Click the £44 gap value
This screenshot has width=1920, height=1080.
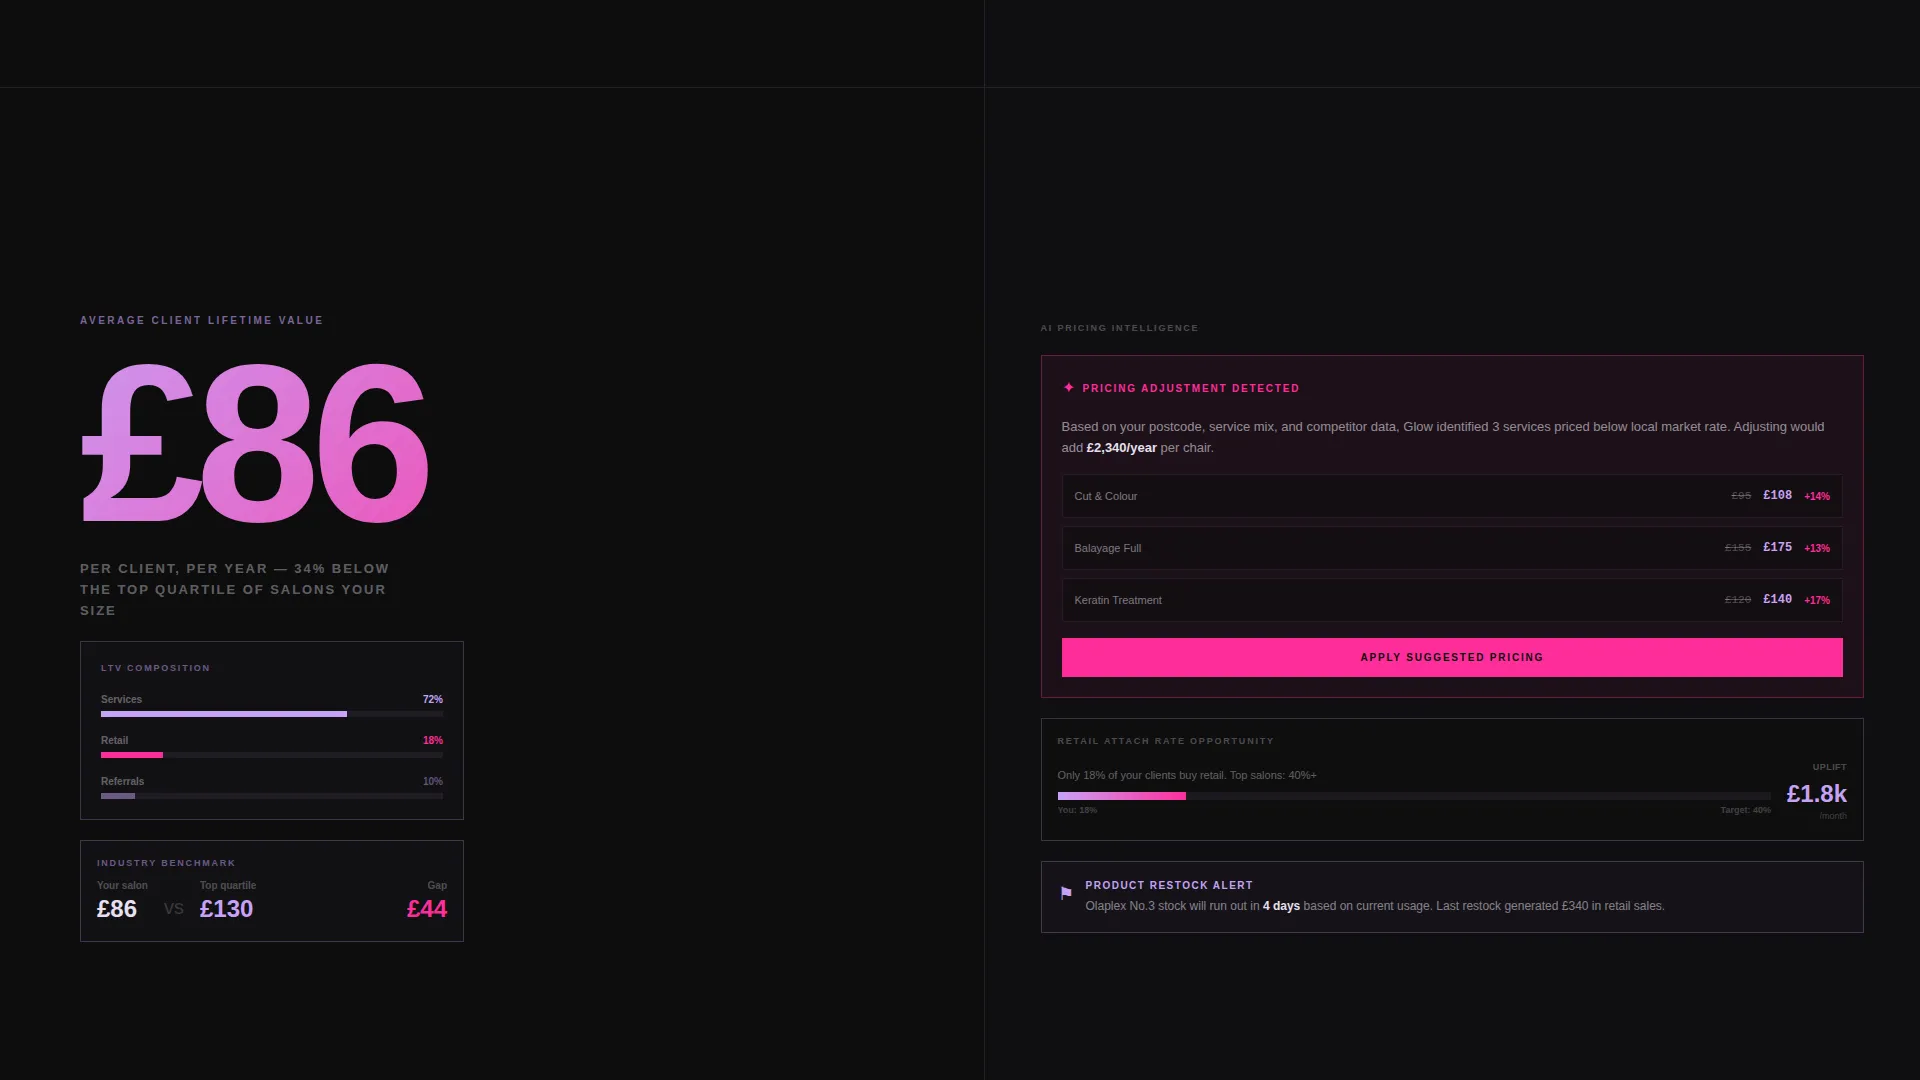point(427,909)
